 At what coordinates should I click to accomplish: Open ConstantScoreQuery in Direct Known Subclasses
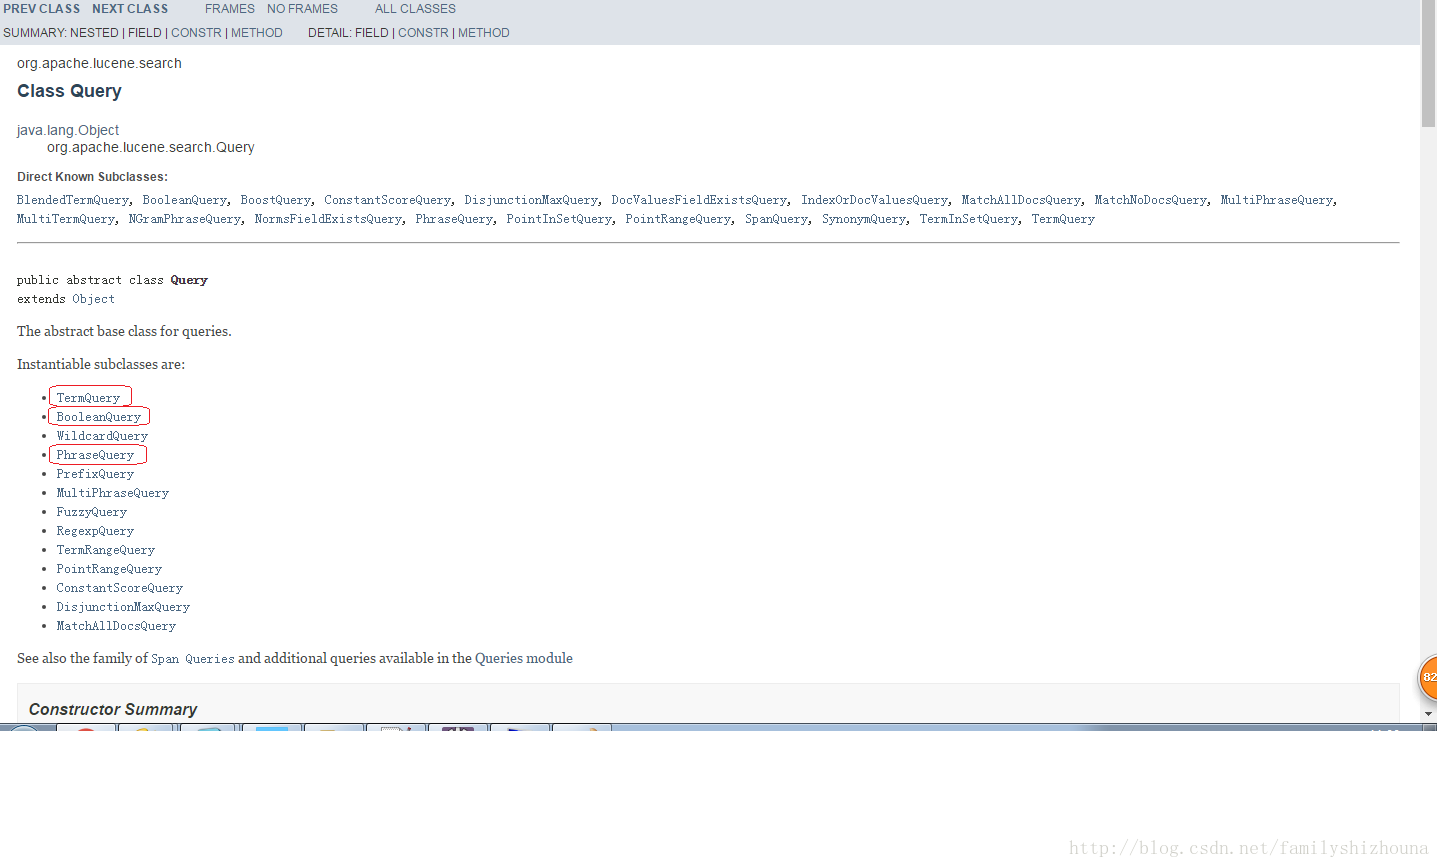(x=387, y=200)
